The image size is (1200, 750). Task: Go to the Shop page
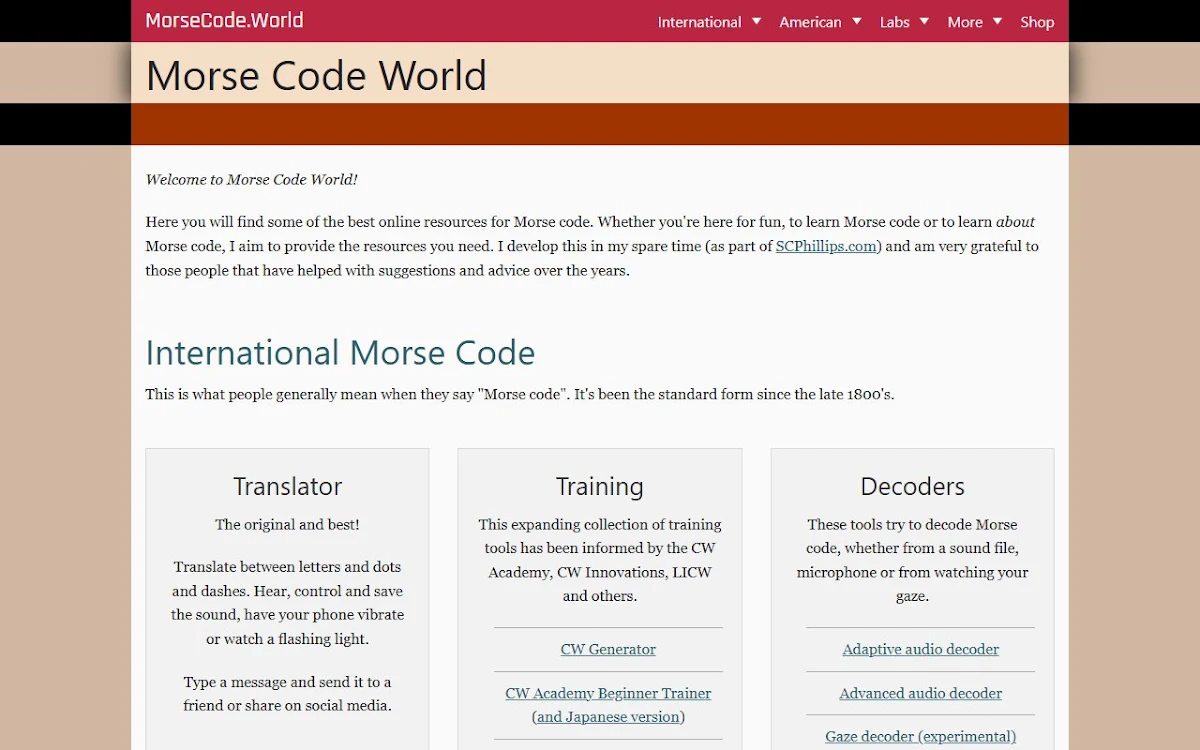[1037, 22]
